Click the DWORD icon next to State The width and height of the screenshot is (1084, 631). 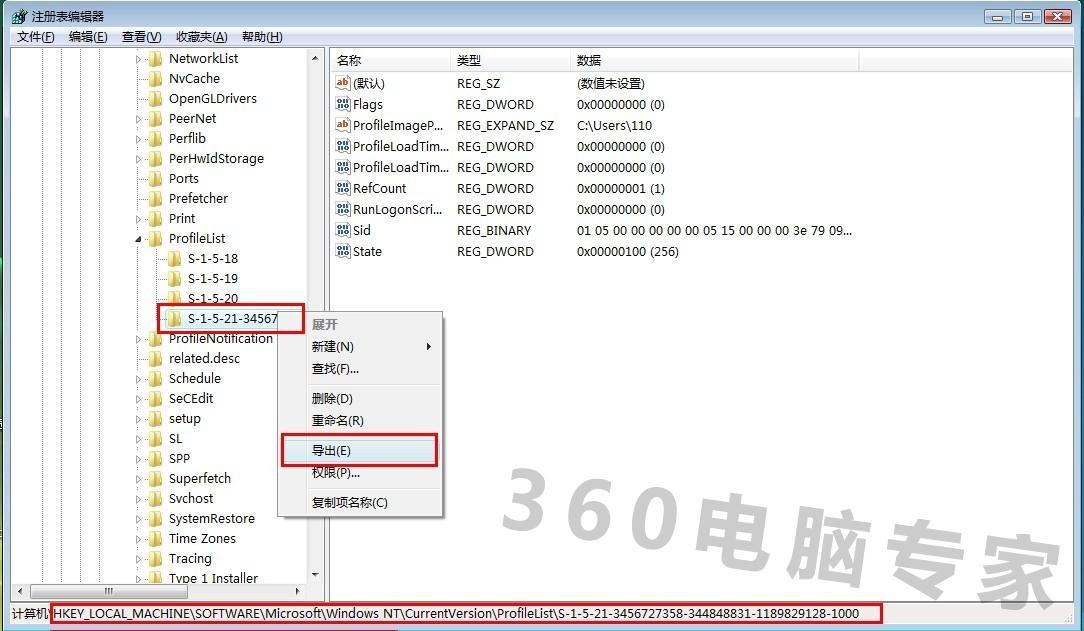(344, 251)
